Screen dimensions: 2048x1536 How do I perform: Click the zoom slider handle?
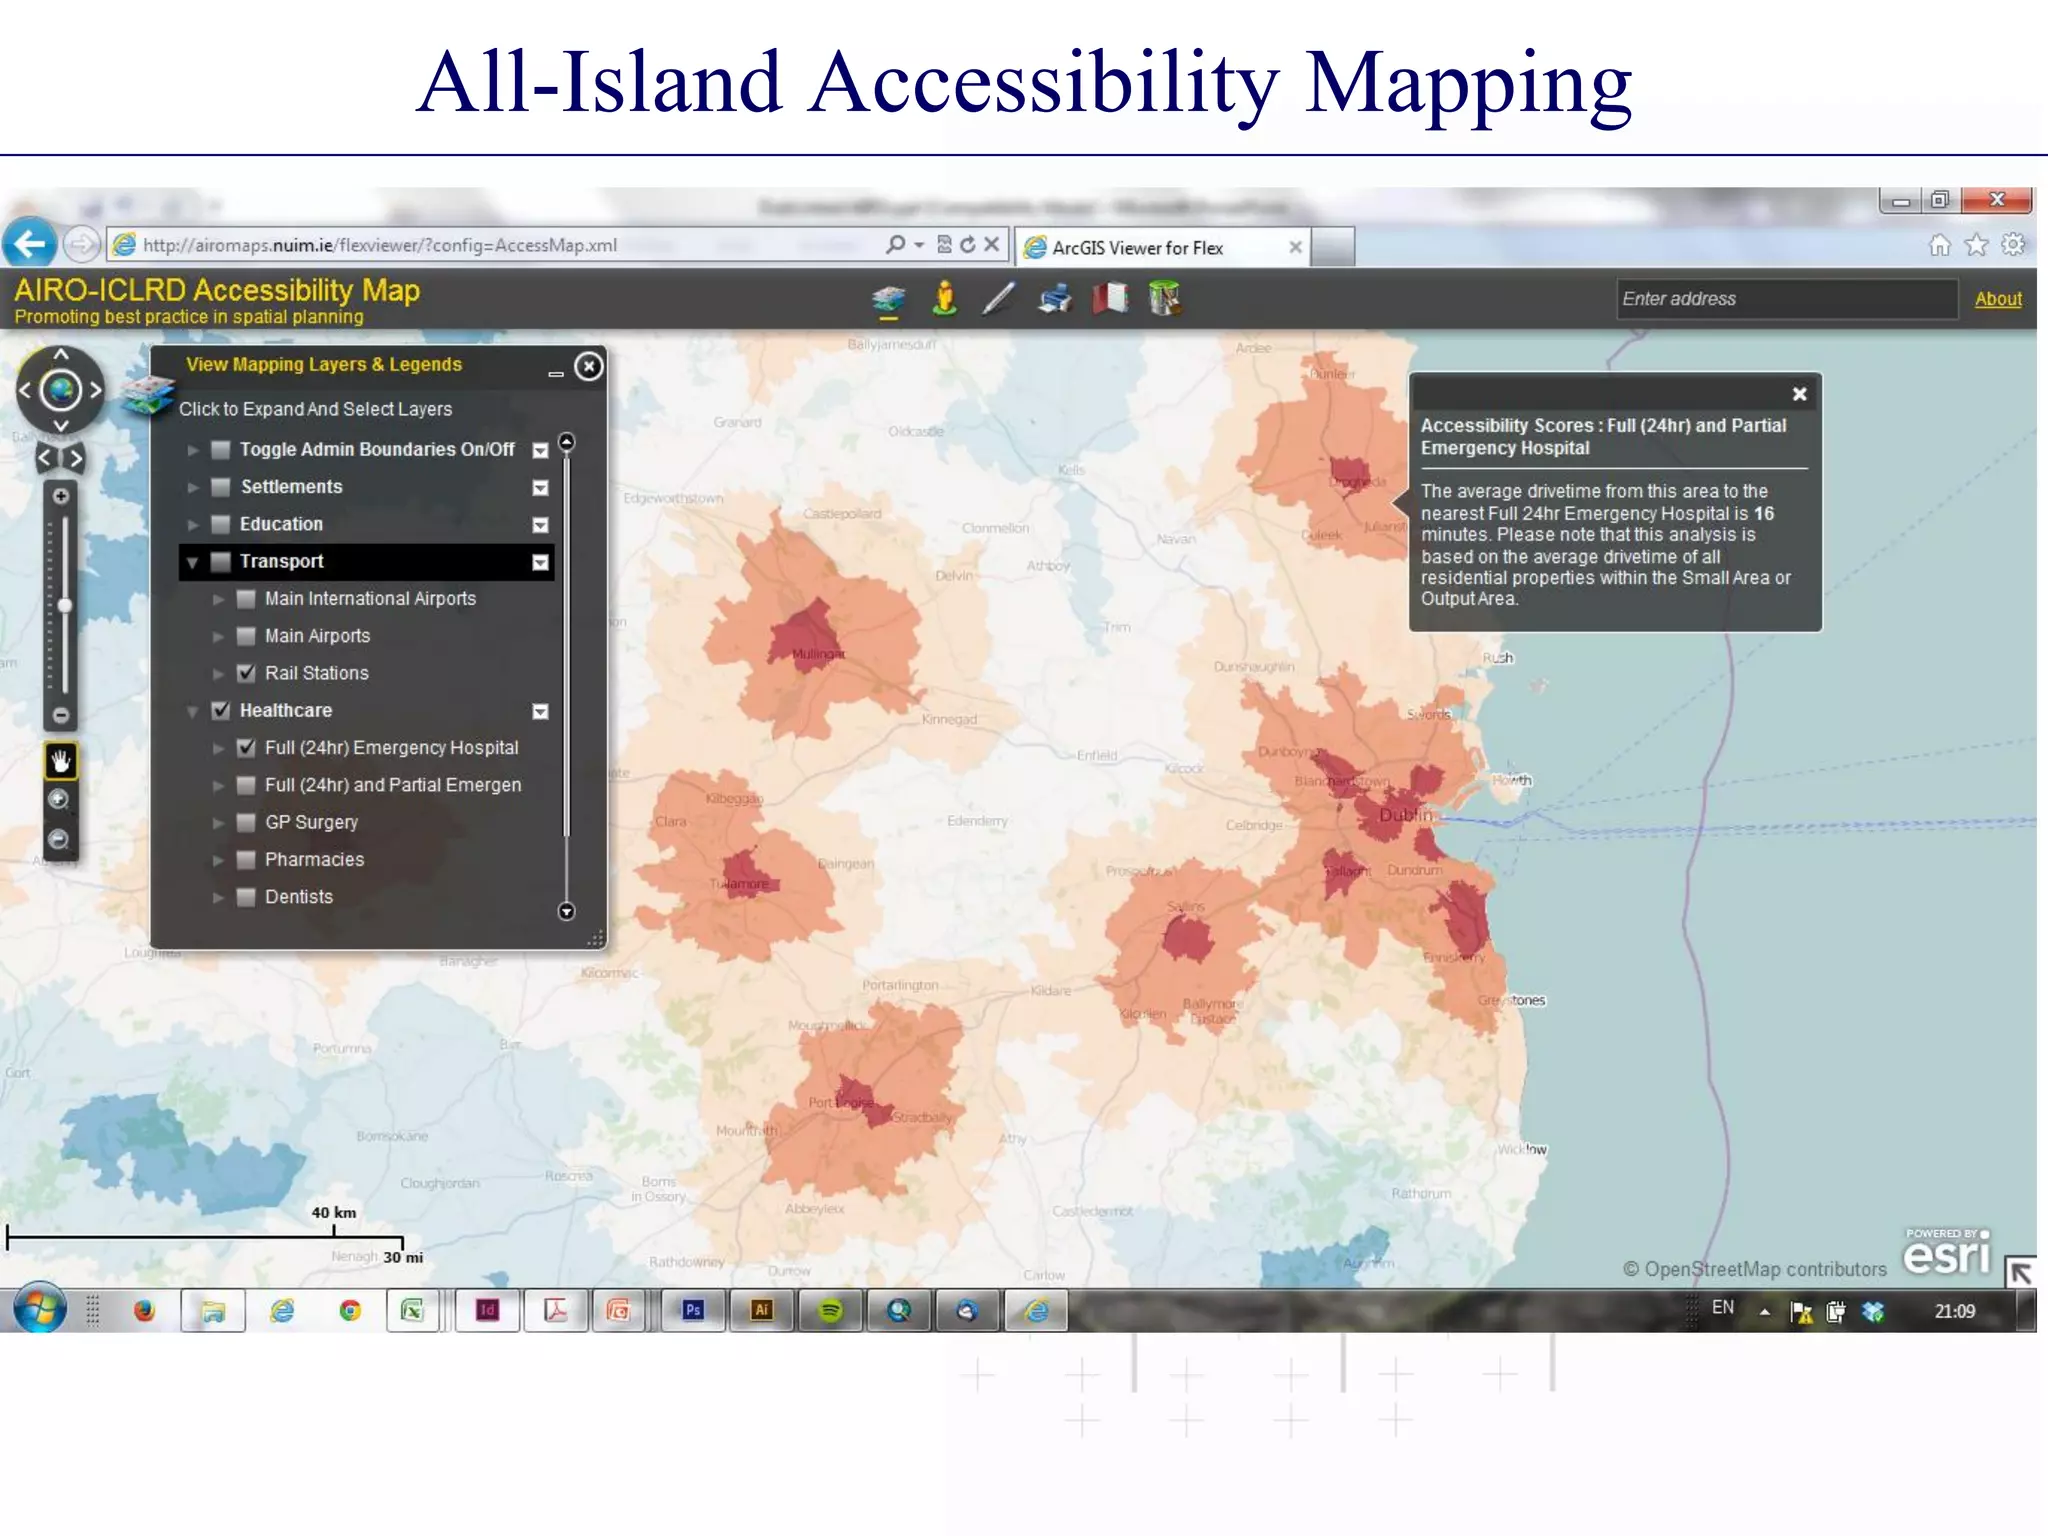click(x=65, y=606)
